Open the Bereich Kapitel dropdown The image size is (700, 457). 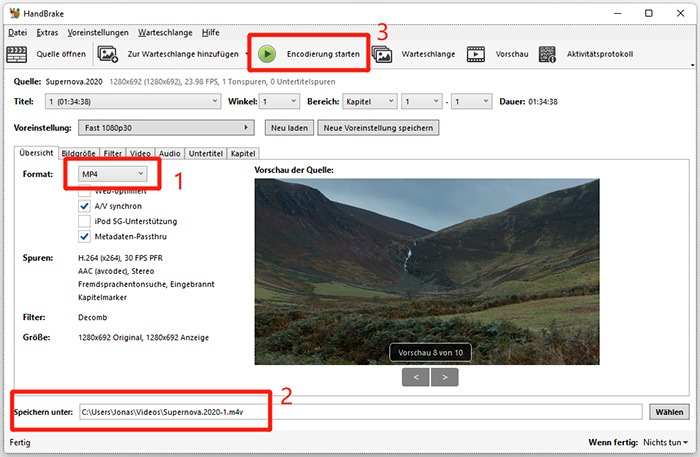[368, 101]
